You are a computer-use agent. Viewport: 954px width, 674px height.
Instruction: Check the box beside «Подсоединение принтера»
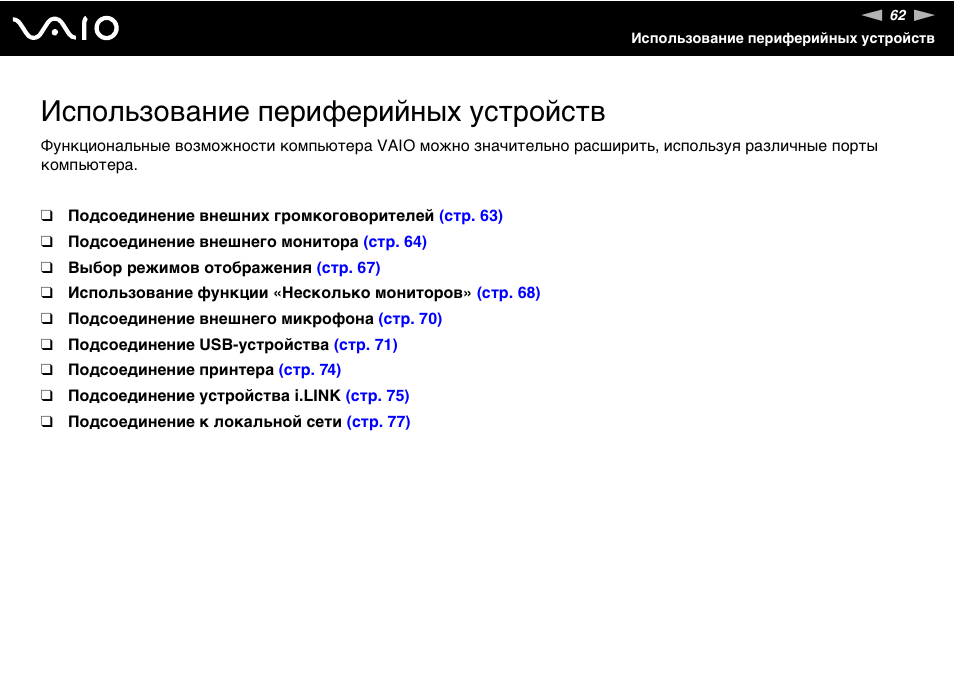46,370
